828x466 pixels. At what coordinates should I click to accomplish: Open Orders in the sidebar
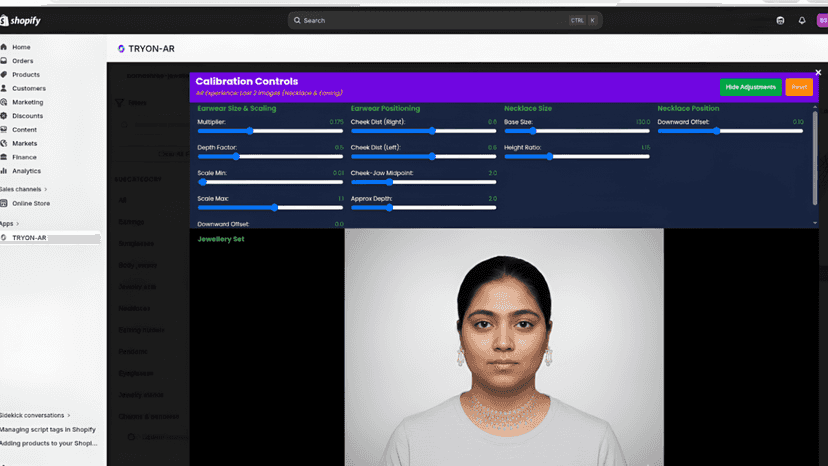(x=23, y=61)
